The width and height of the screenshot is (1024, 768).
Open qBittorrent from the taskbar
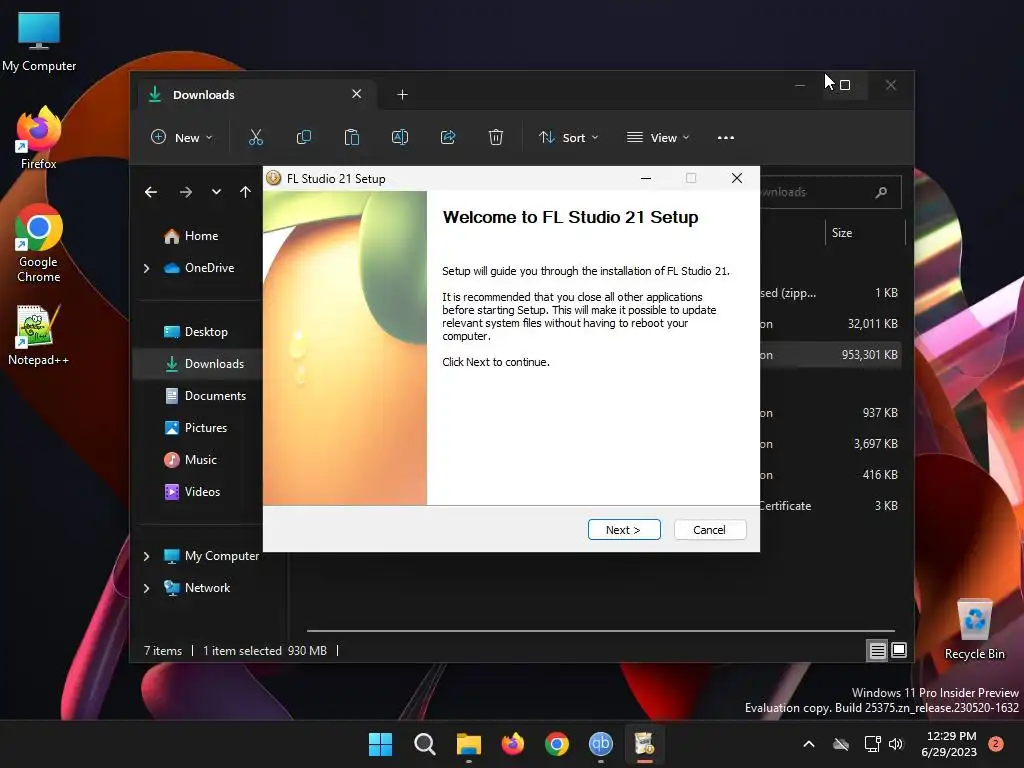click(x=601, y=744)
